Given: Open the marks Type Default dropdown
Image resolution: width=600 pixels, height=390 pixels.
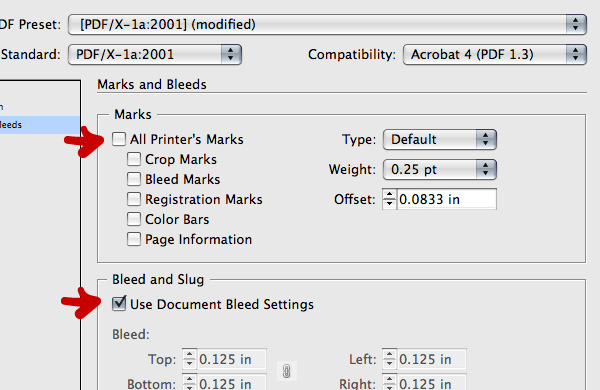Looking at the screenshot, I should 440,139.
